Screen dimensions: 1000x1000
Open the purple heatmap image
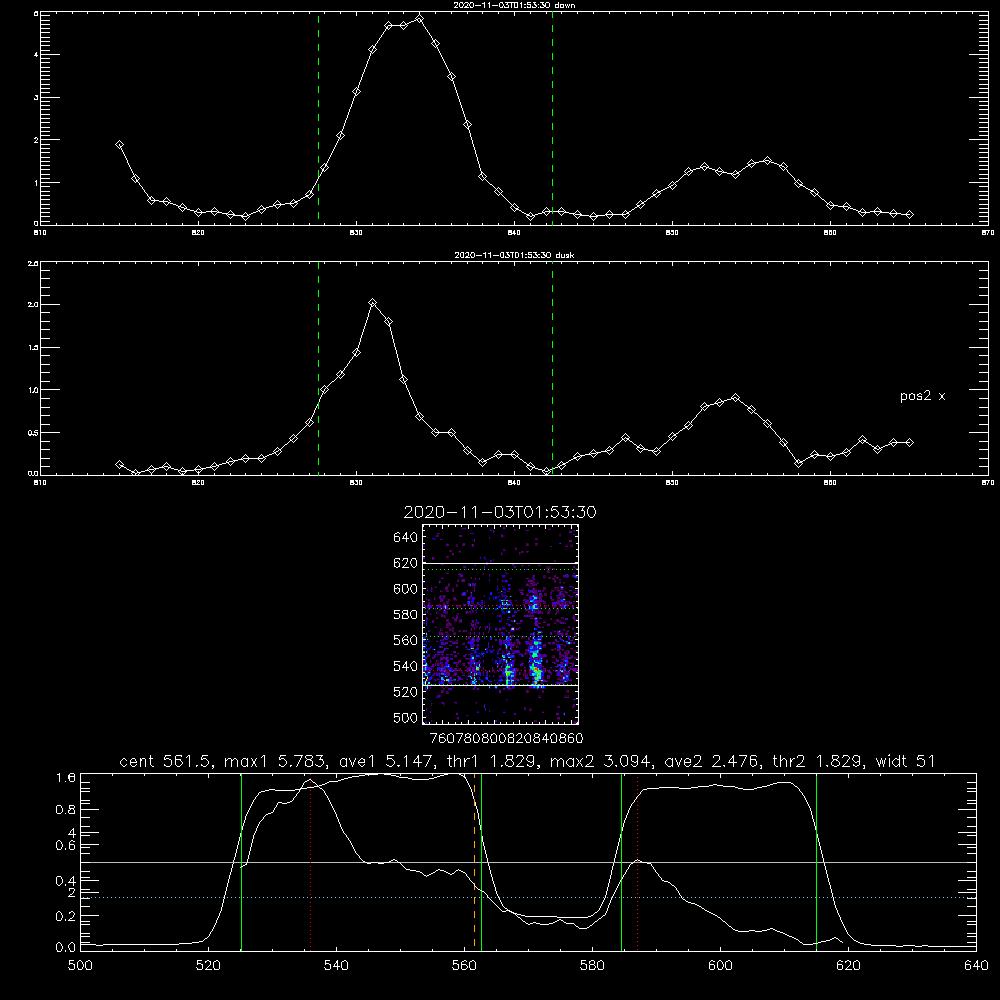click(501, 624)
